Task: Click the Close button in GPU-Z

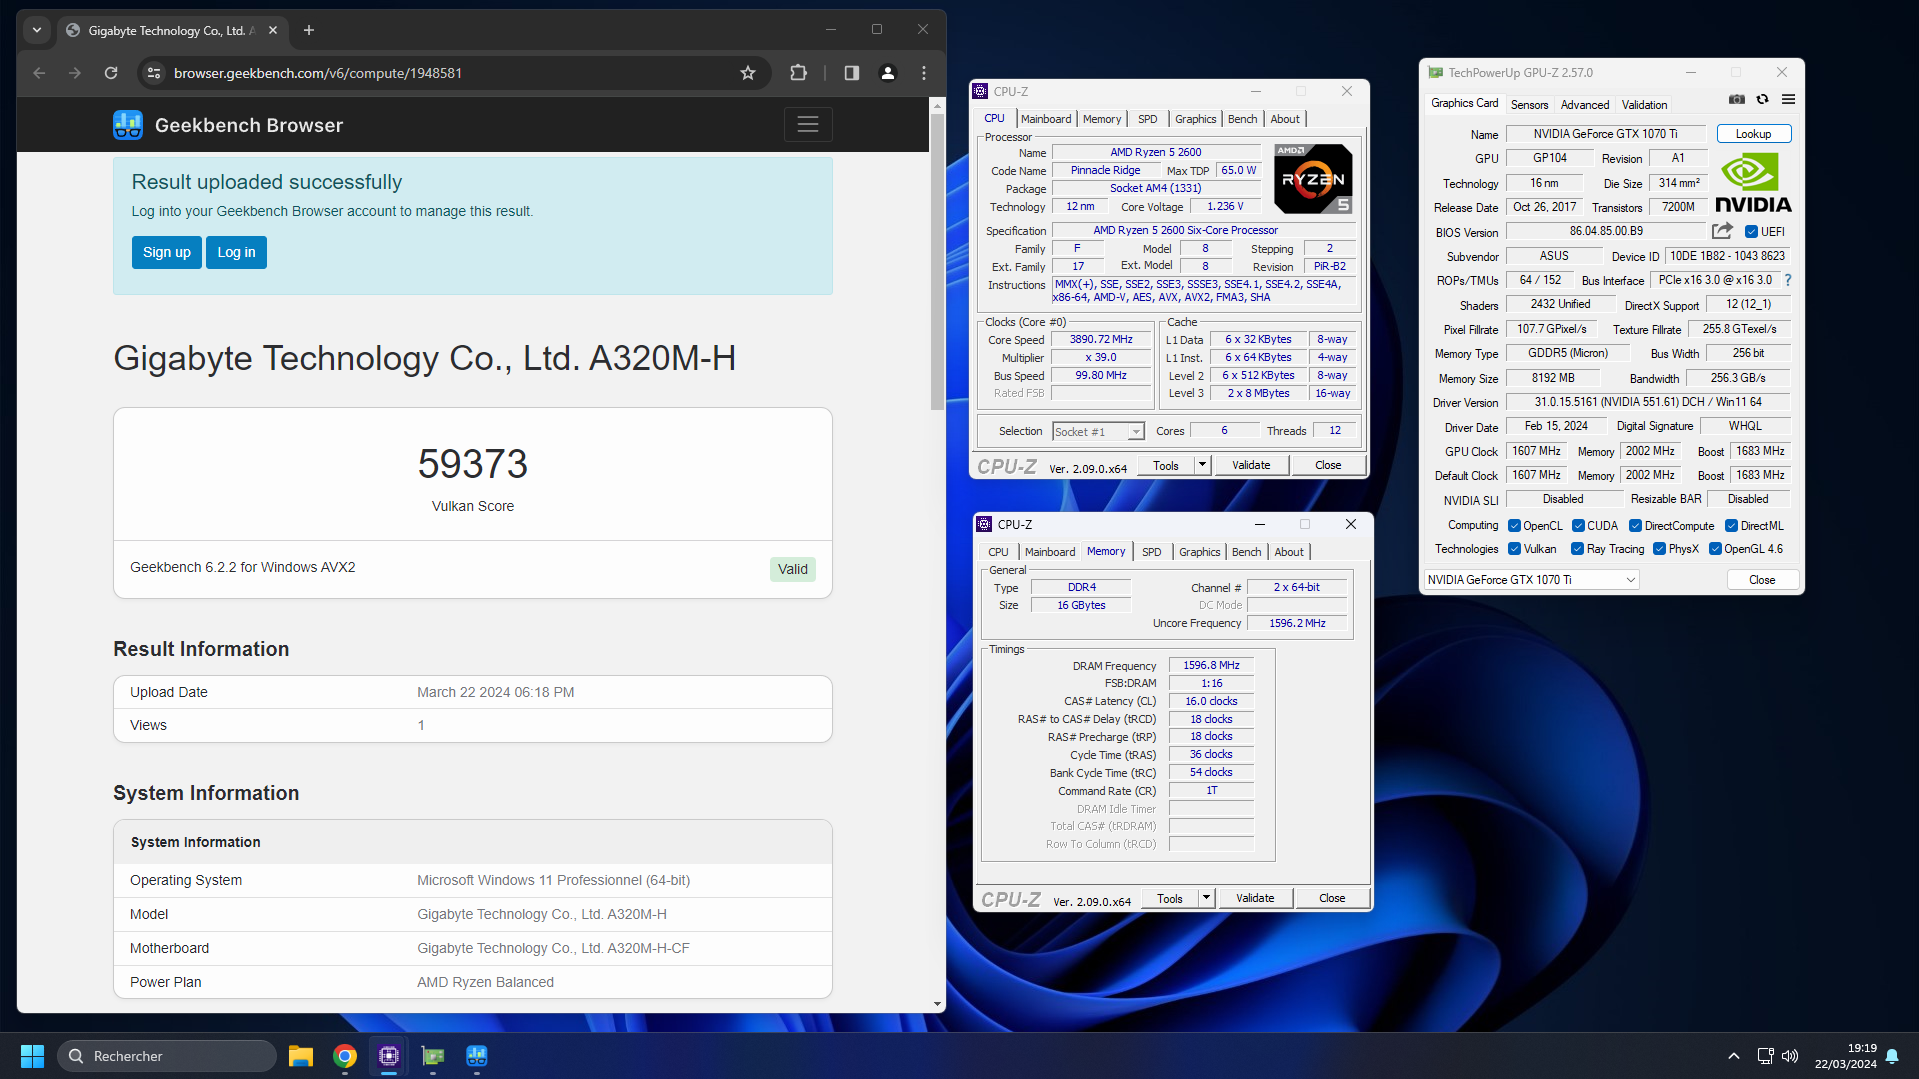Action: coord(1762,580)
